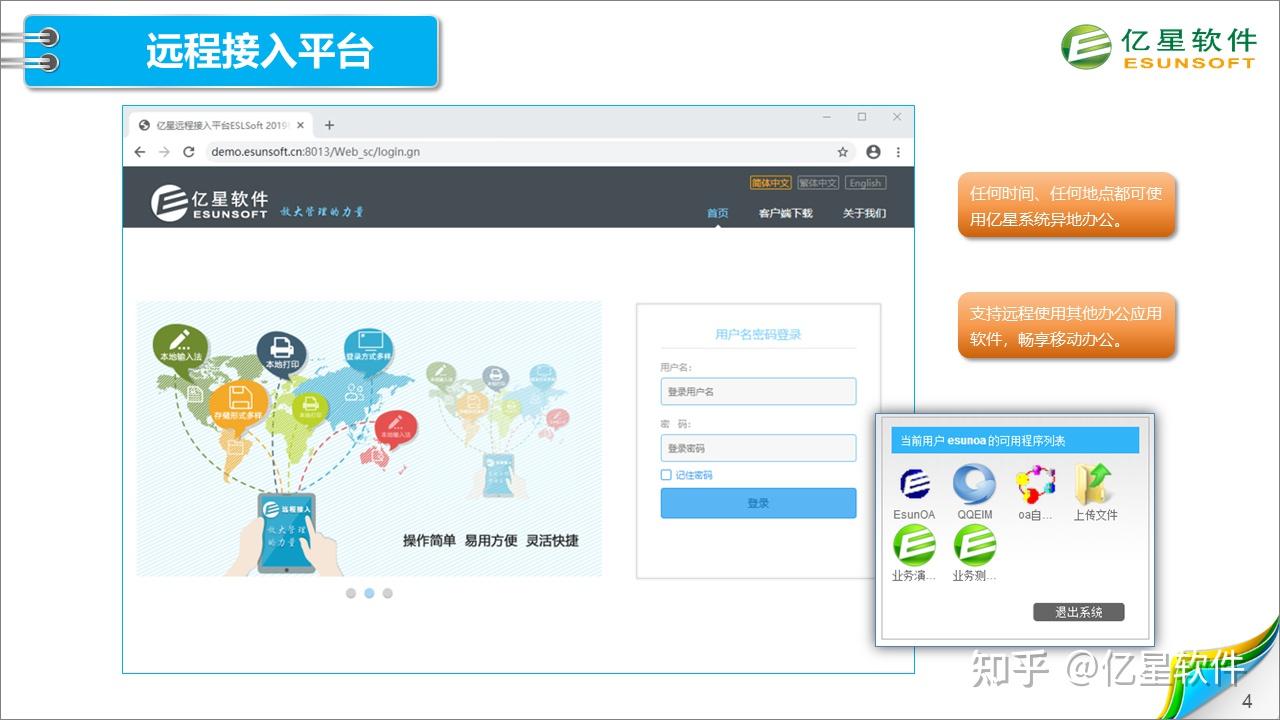Image resolution: width=1280 pixels, height=720 pixels.
Task: Enable the 记住密码 remember password checkbox
Action: (665, 474)
